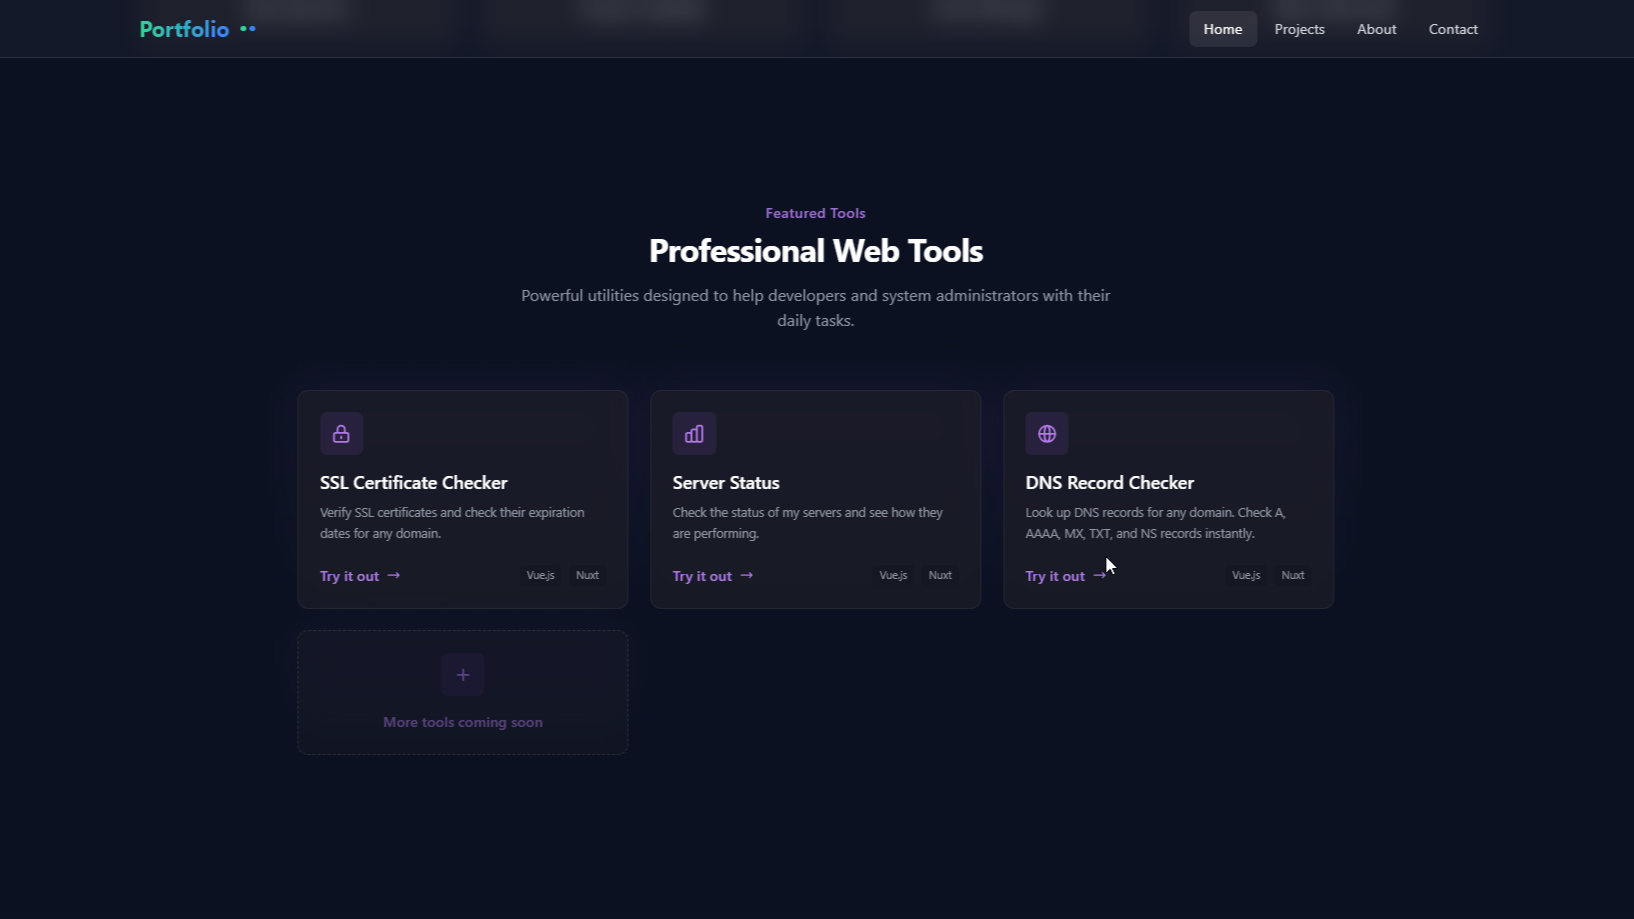
Task: Click the globe icon for DNS checker
Action: pyautogui.click(x=1047, y=434)
